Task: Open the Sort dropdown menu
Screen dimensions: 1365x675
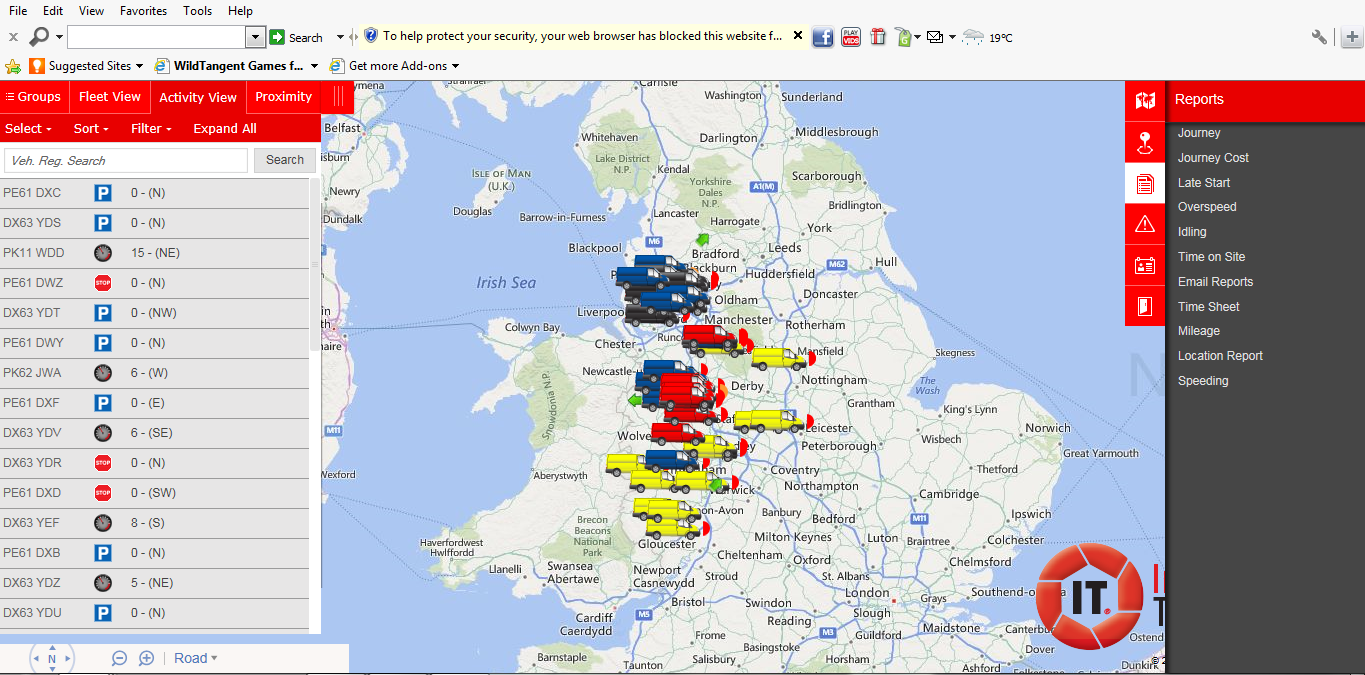Action: click(x=91, y=129)
